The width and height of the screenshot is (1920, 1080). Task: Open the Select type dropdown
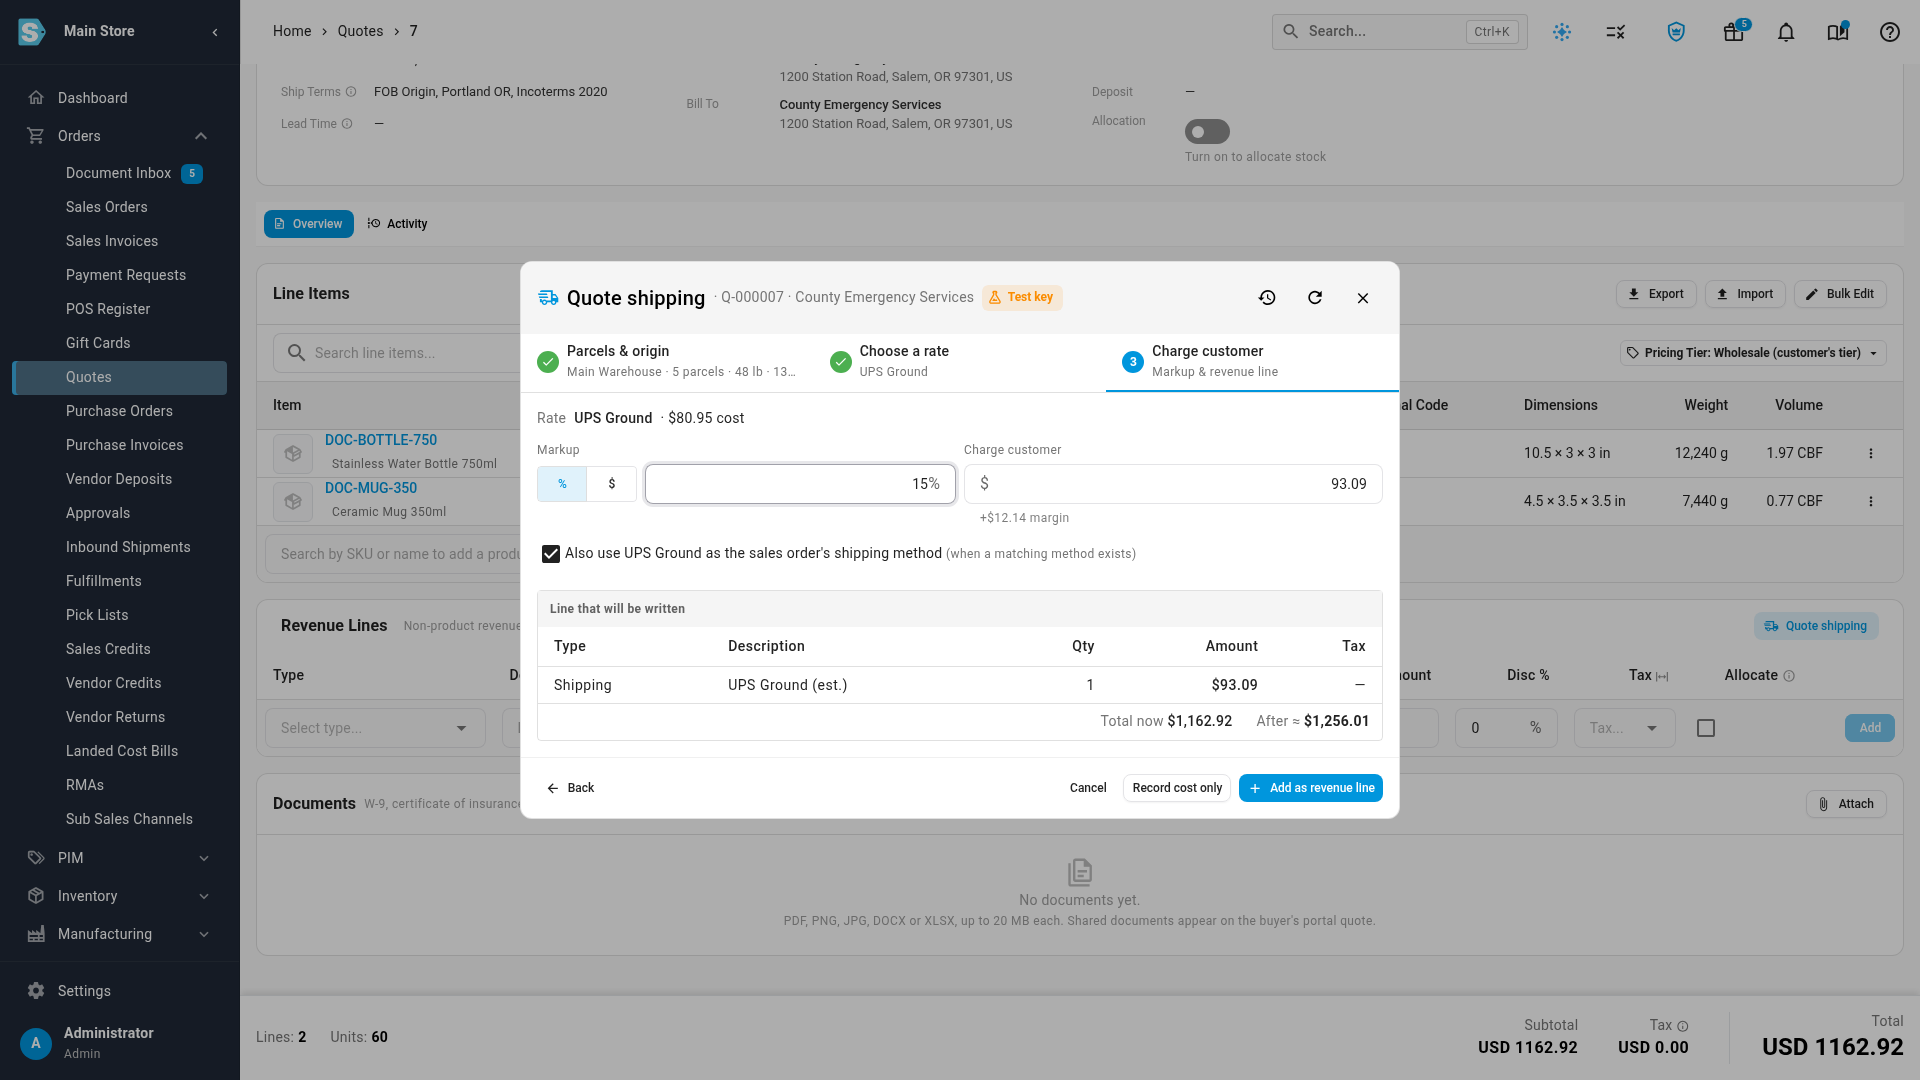point(375,728)
